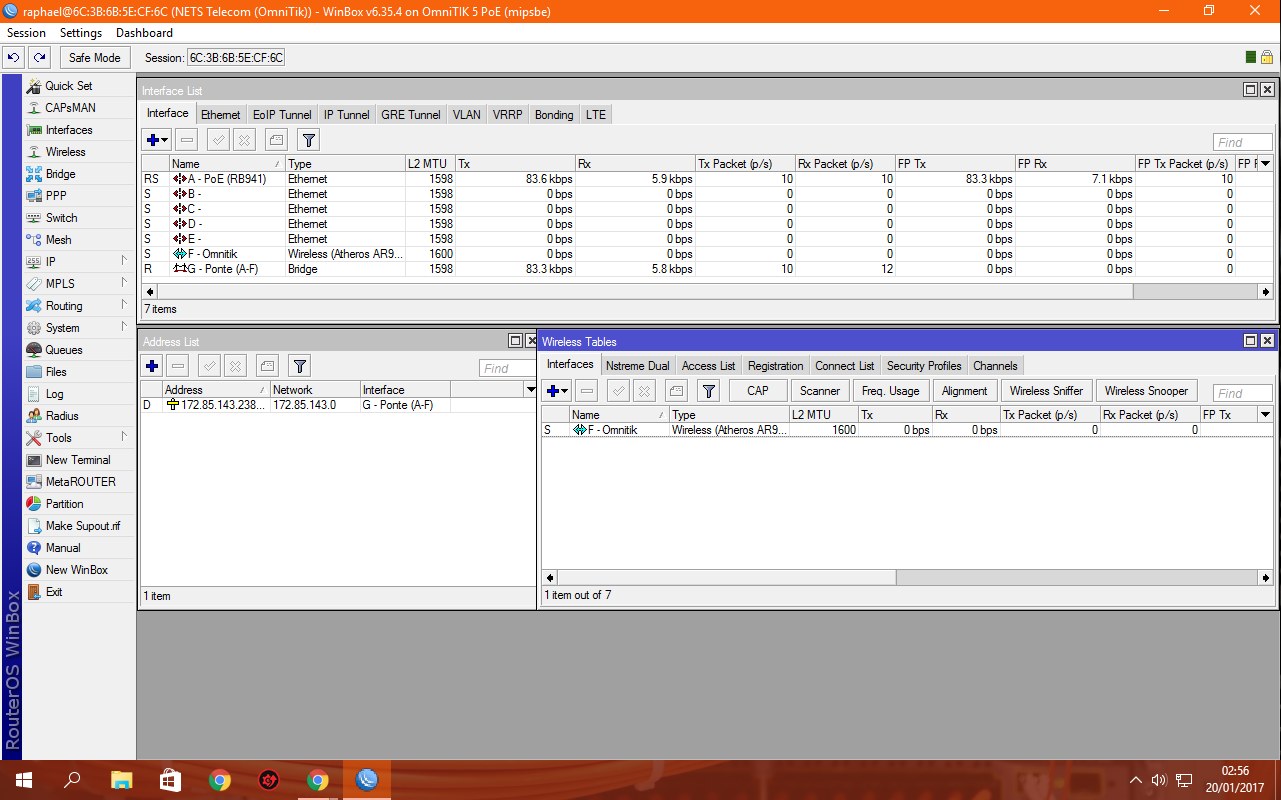Click the Freq. Usage button

coord(890,391)
